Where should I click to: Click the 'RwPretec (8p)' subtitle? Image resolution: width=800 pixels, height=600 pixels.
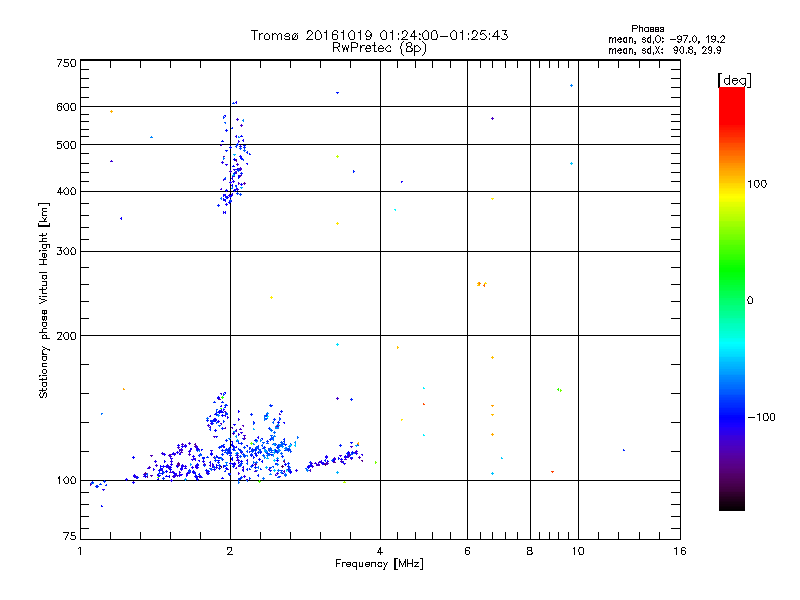click(379, 48)
